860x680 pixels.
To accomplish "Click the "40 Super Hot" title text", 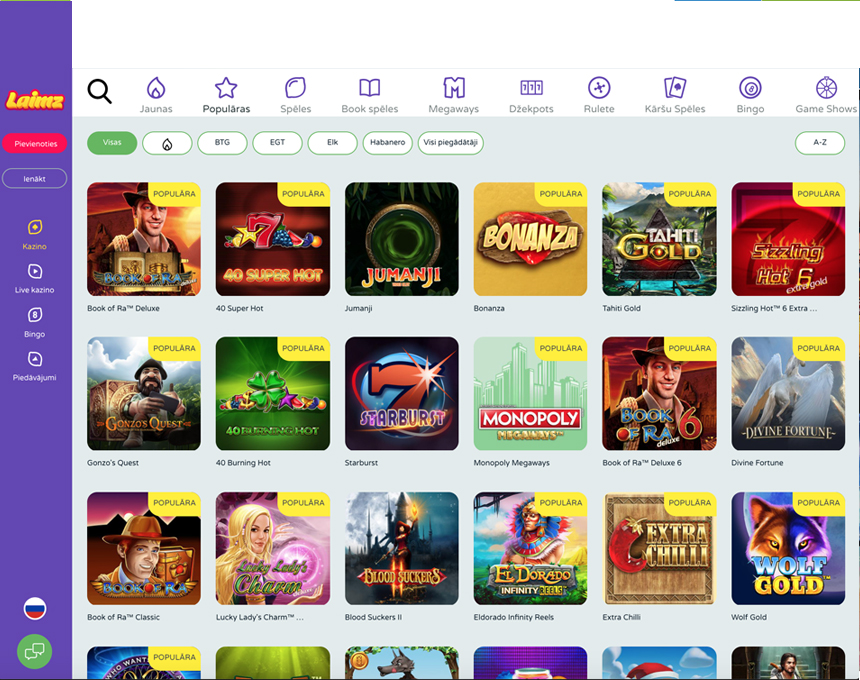I will 240,308.
